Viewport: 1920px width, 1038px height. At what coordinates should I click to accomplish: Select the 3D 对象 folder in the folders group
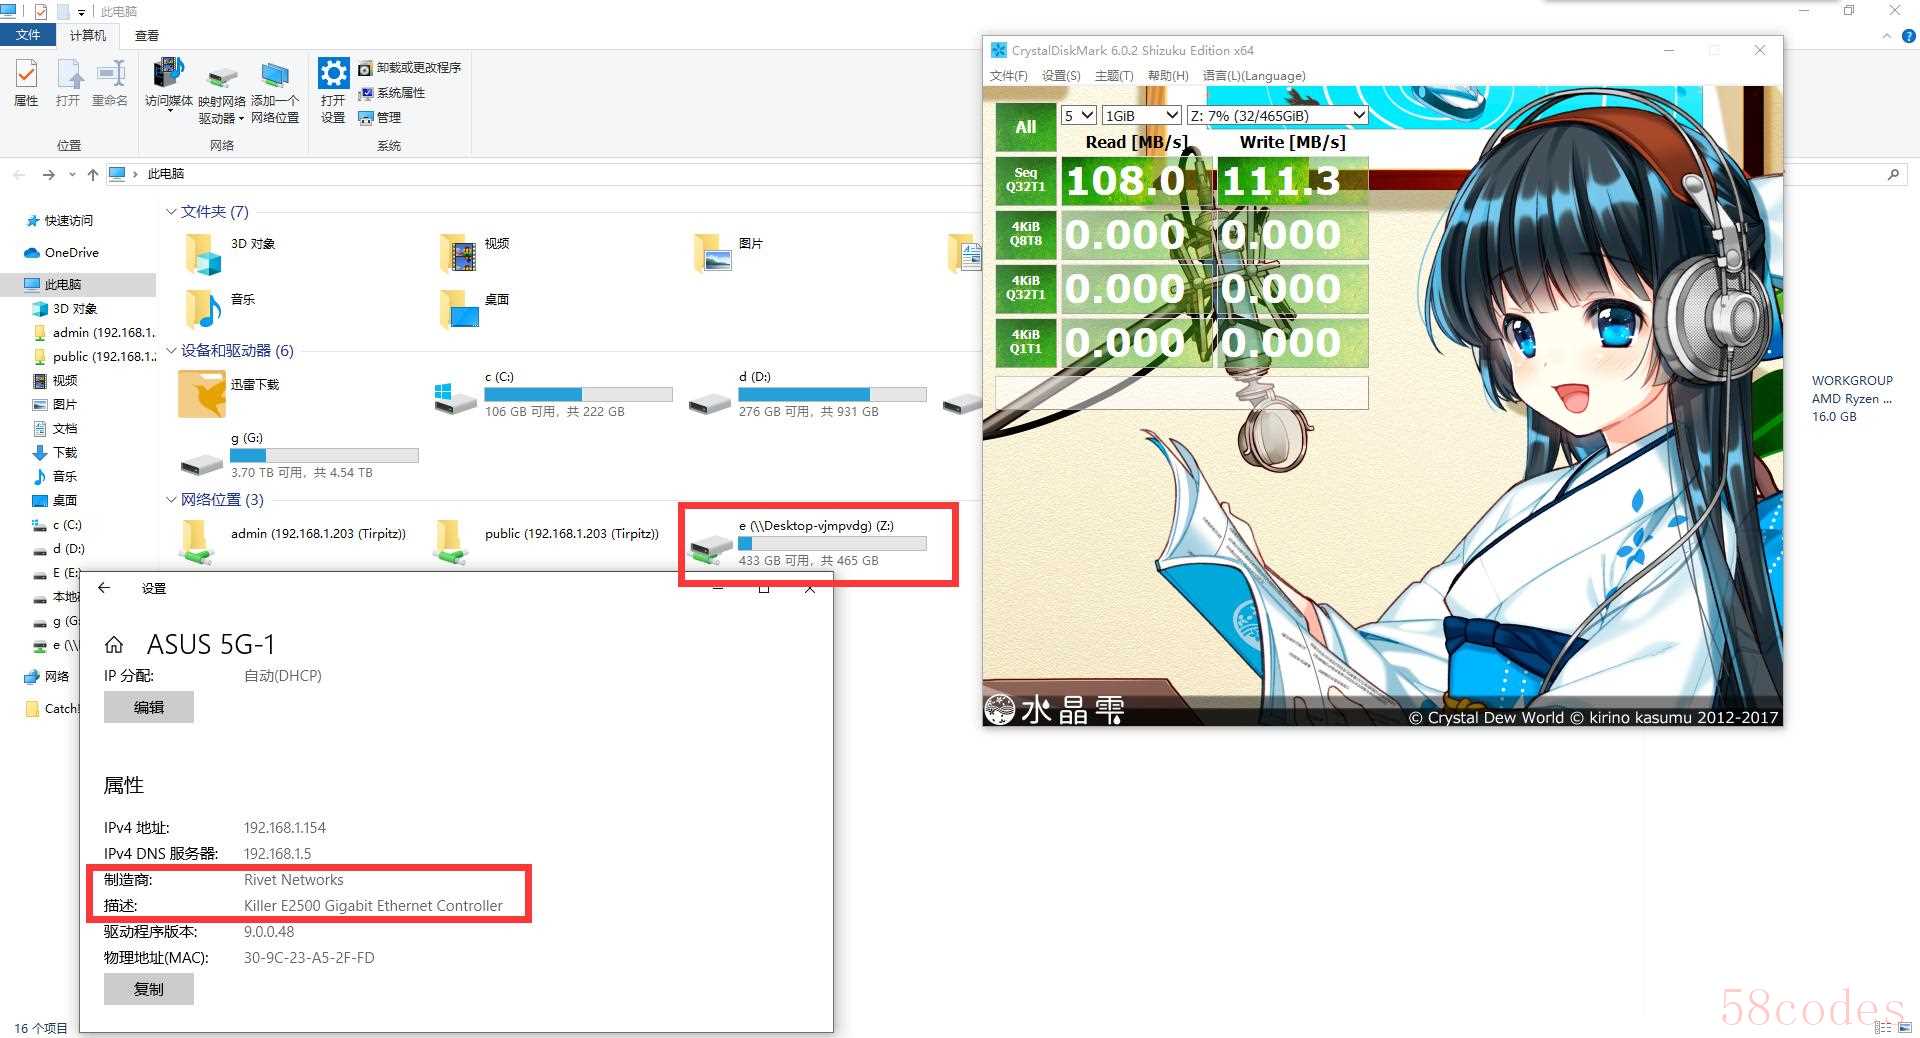[x=230, y=252]
